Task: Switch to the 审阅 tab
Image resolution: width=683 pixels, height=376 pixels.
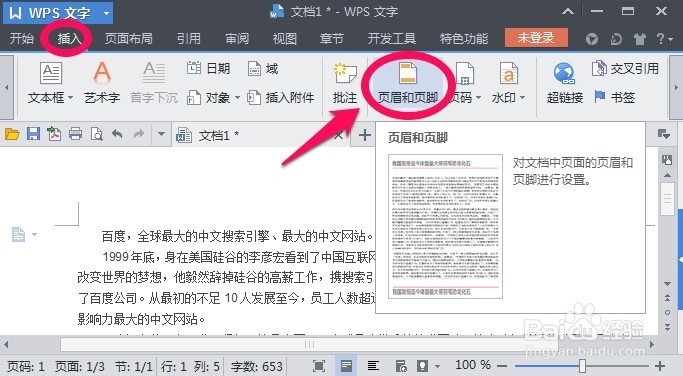Action: [237, 39]
